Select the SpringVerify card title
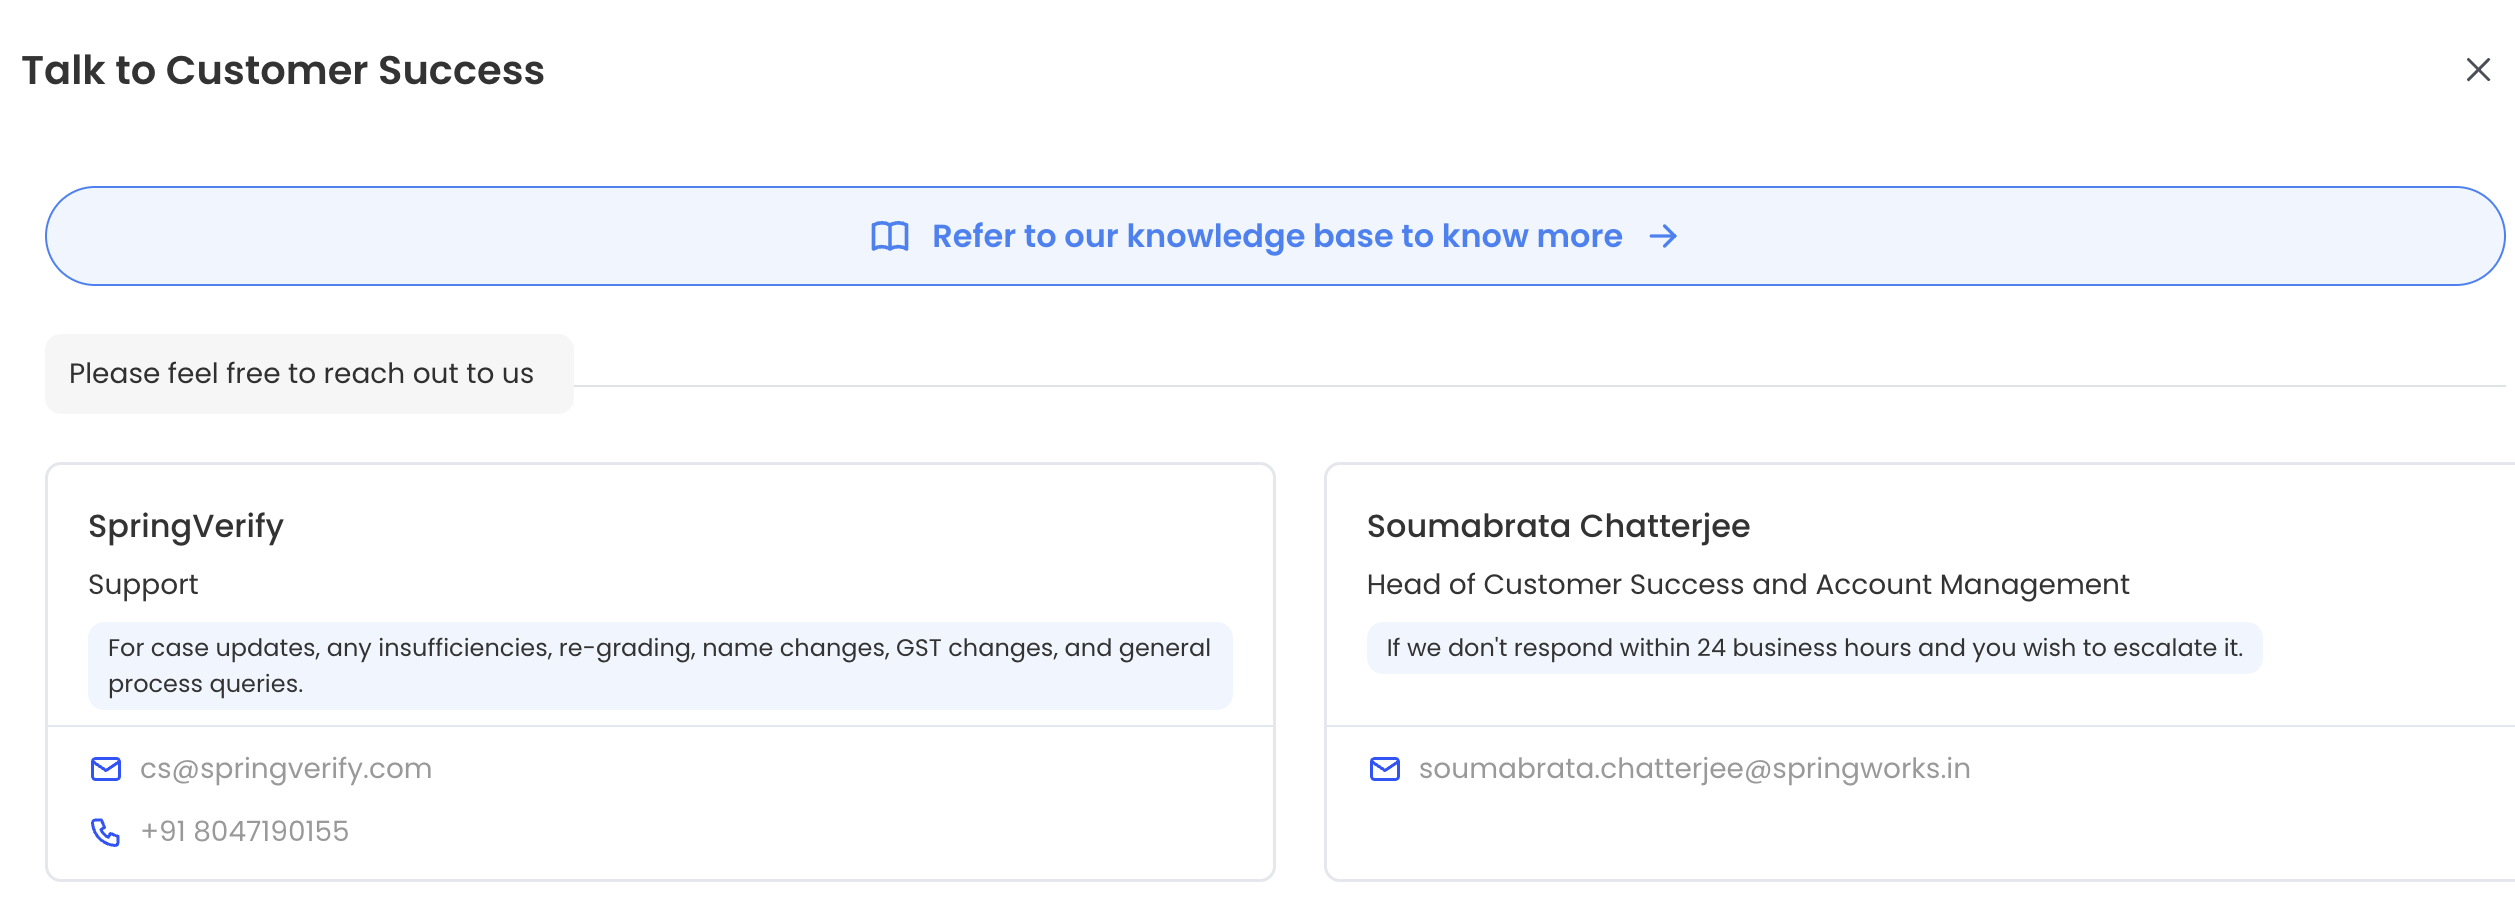This screenshot has width=2515, height=903. (x=186, y=526)
